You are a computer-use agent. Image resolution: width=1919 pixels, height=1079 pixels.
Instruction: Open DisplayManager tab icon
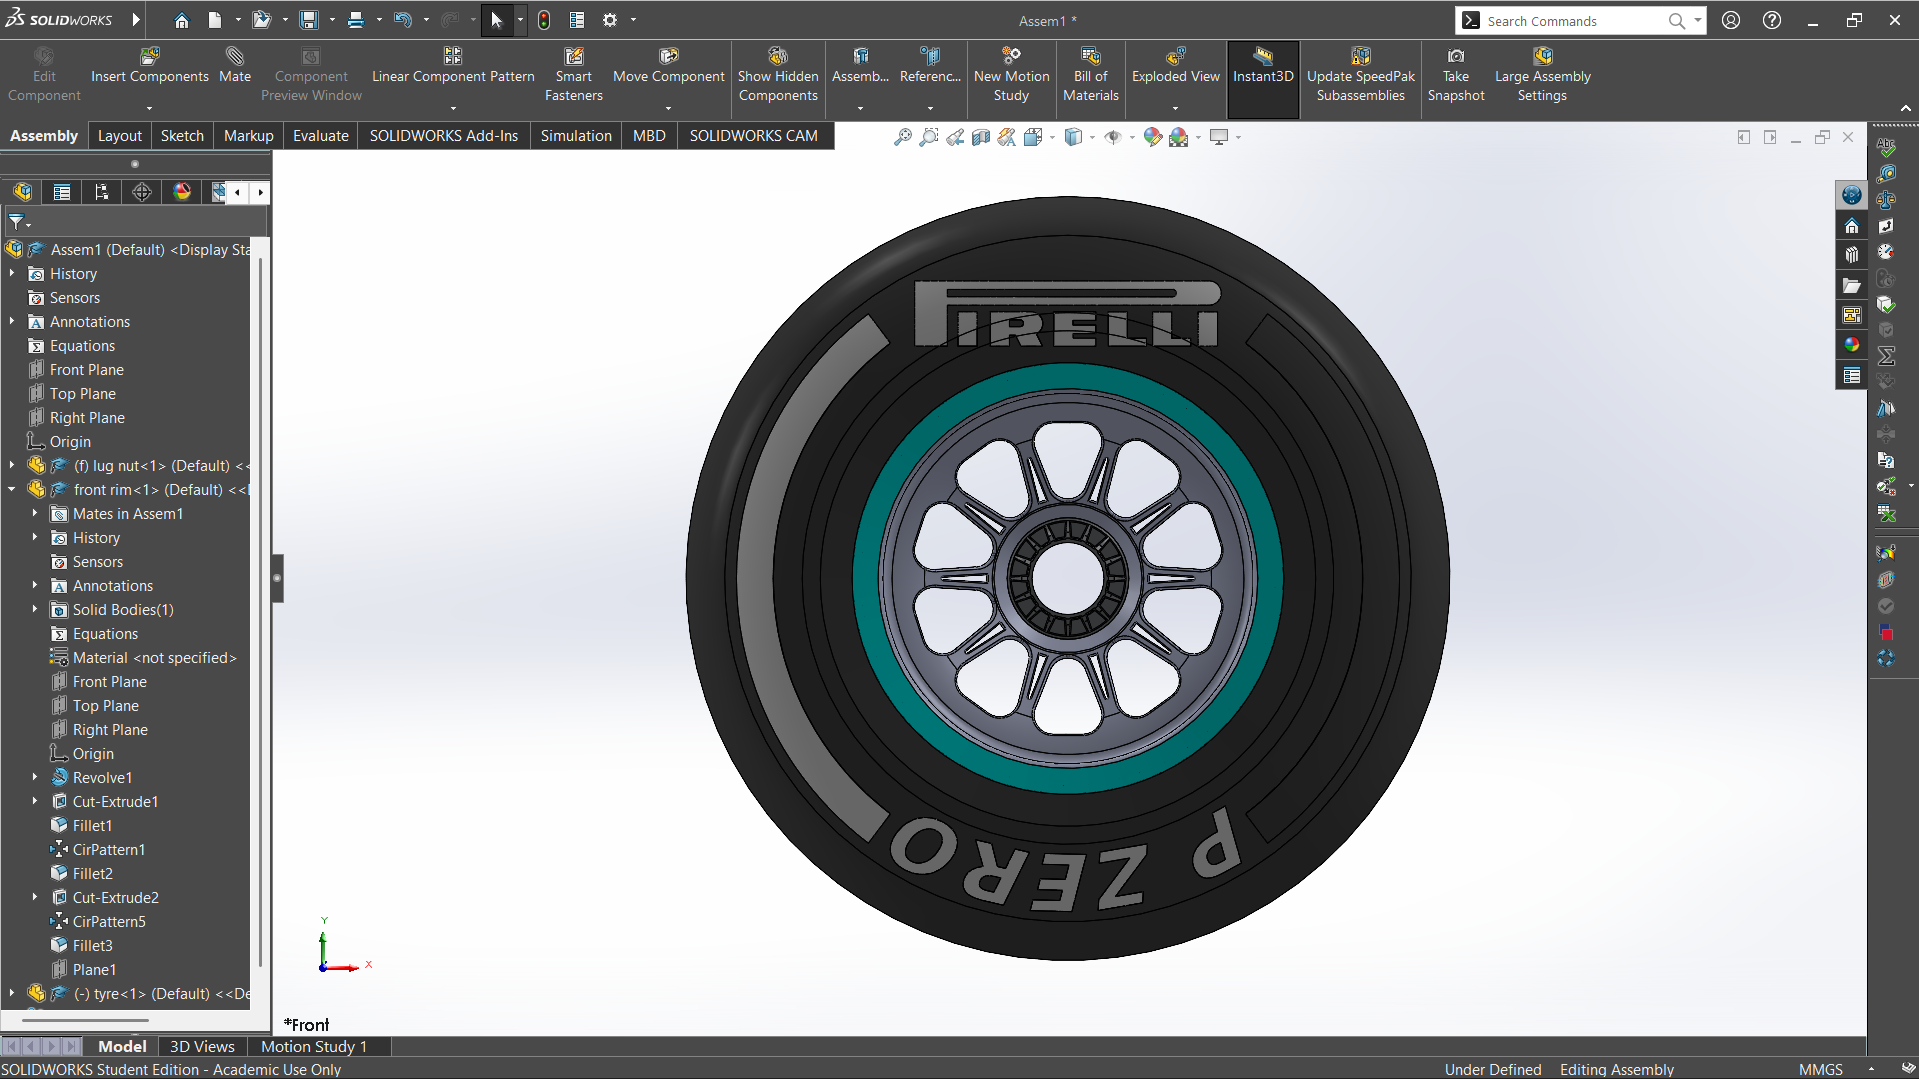pyautogui.click(x=182, y=192)
